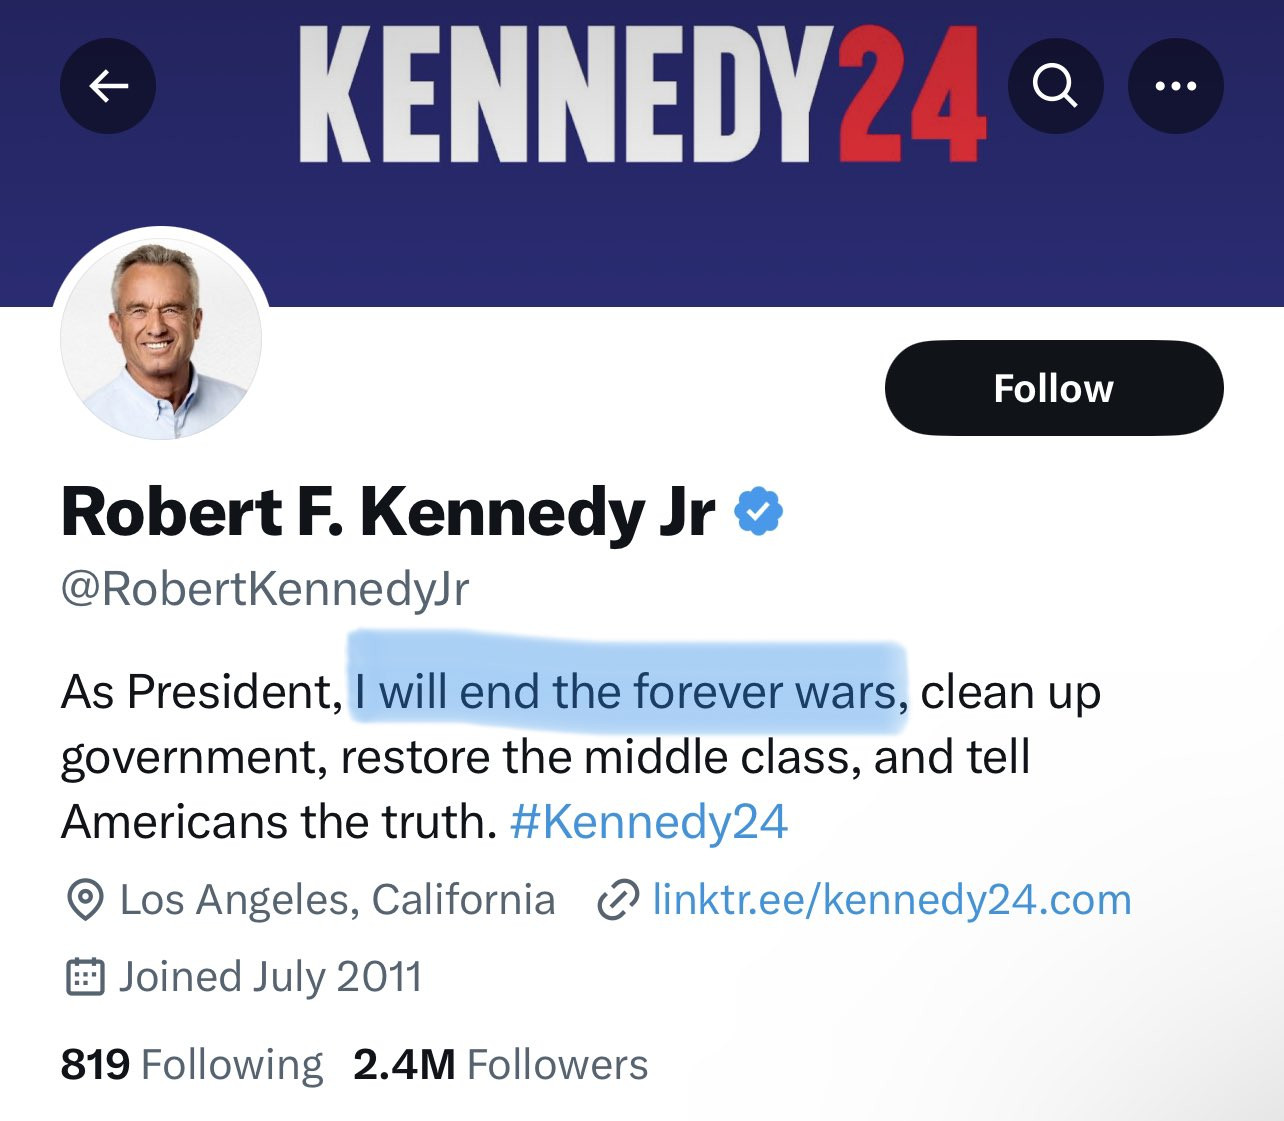Click the calendar icon beside join date
This screenshot has width=1284, height=1121.
tap(85, 976)
